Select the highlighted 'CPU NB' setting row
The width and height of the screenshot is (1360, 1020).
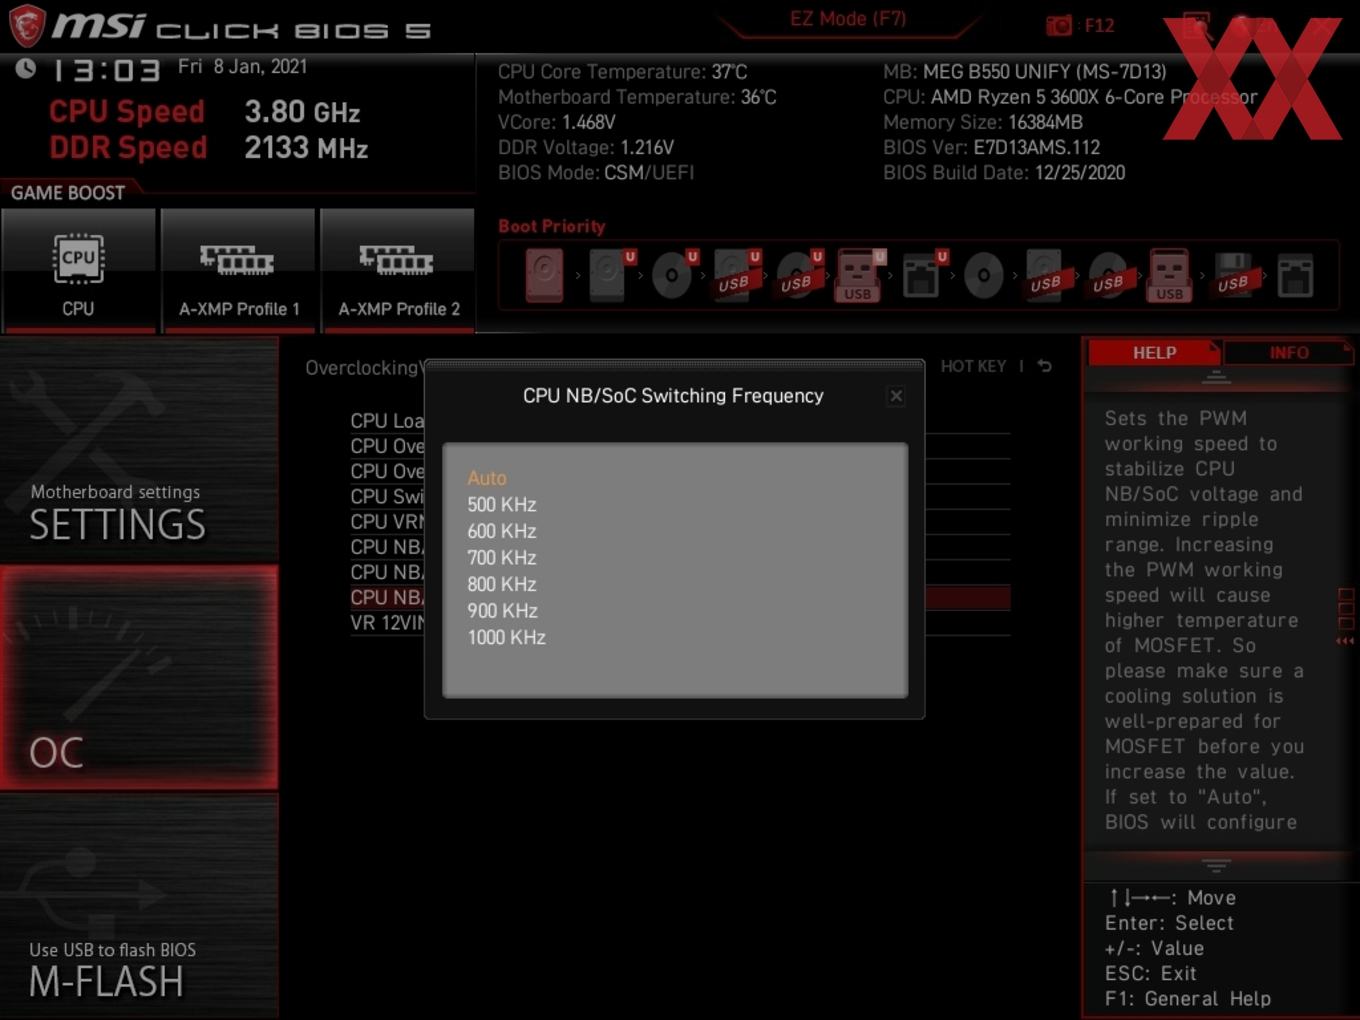pos(387,597)
